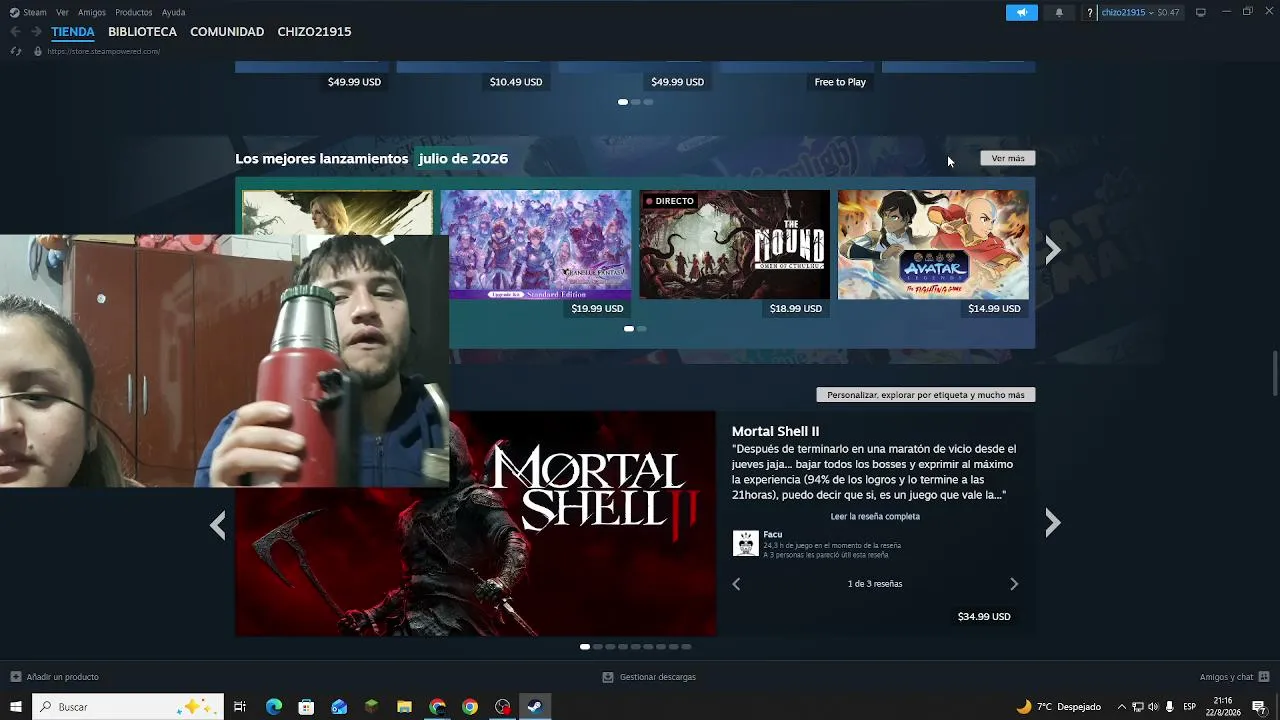Go to previous featured recommendation with left arrow
Screen dimensions: 1280x720
point(218,524)
